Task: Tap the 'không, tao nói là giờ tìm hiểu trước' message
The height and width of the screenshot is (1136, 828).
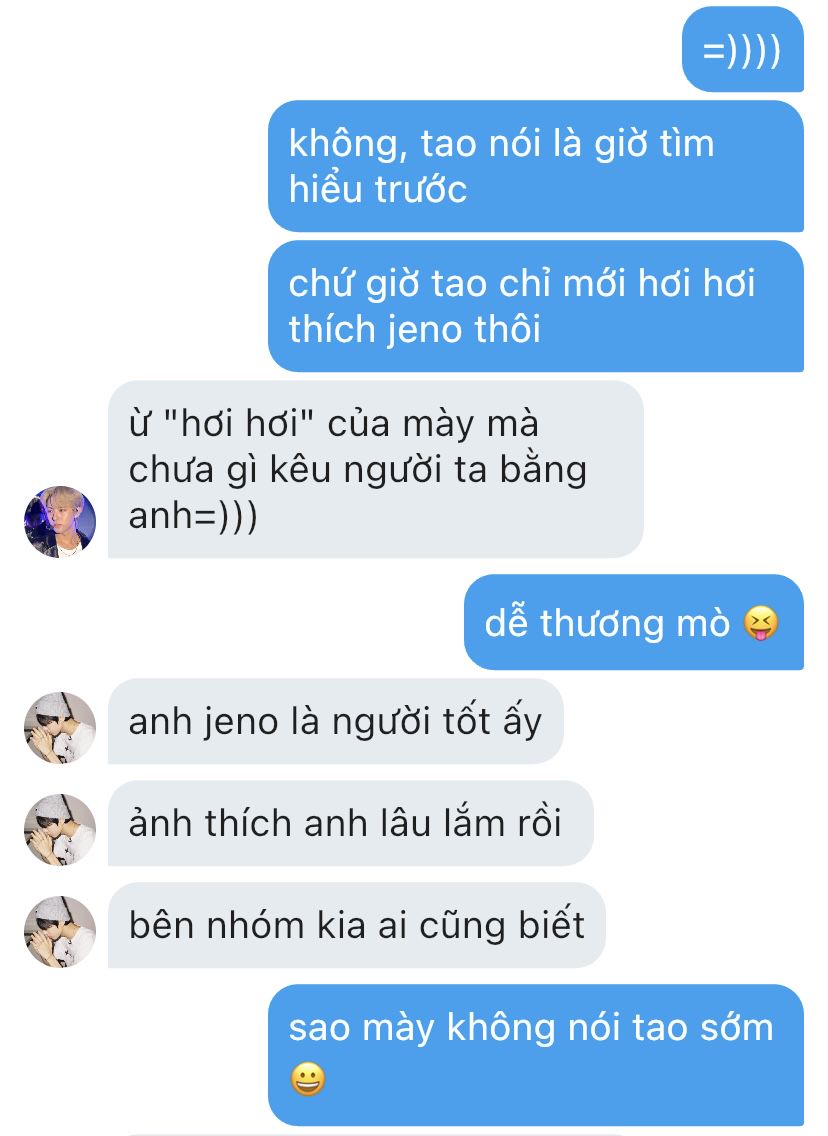Action: (x=536, y=166)
